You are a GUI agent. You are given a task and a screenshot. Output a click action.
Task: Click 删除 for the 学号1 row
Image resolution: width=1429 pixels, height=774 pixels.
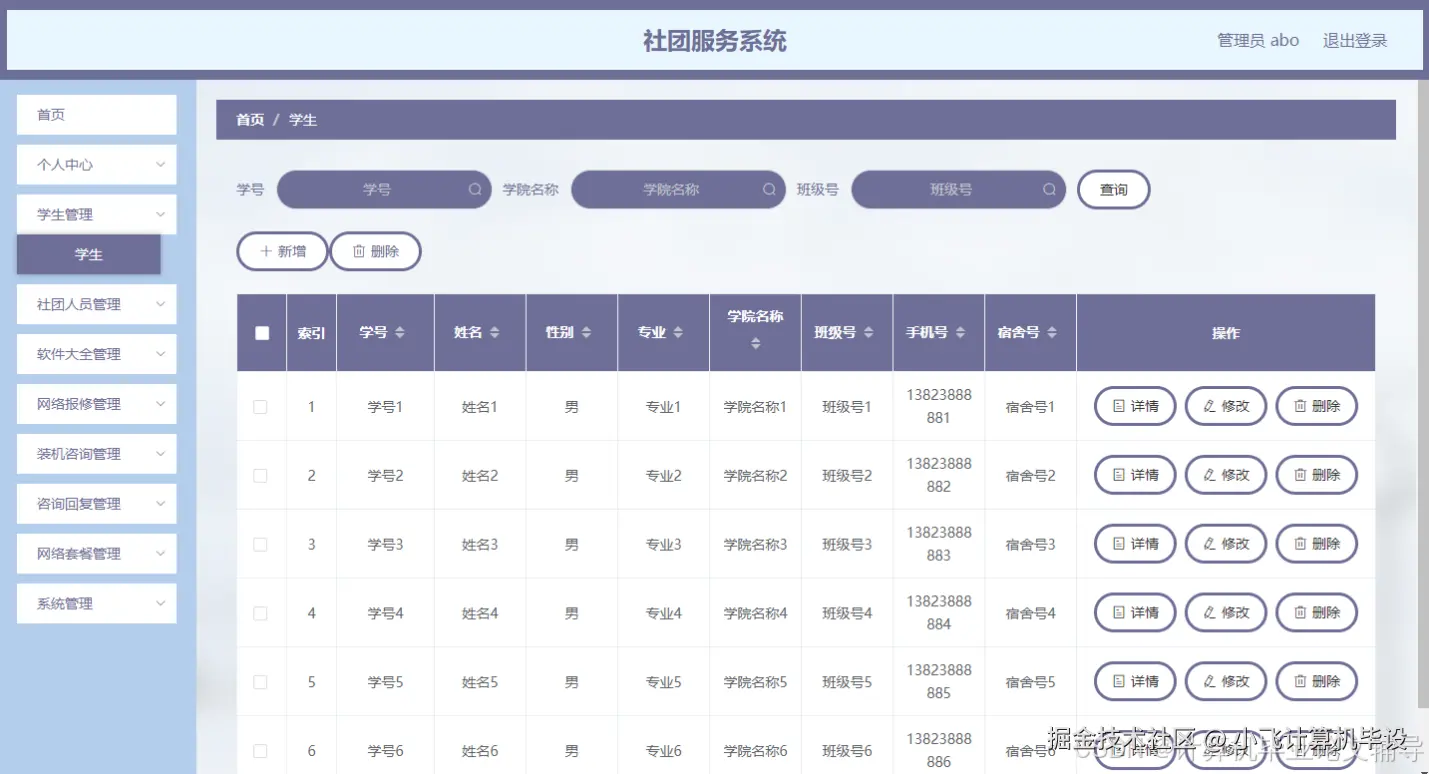click(x=1317, y=406)
